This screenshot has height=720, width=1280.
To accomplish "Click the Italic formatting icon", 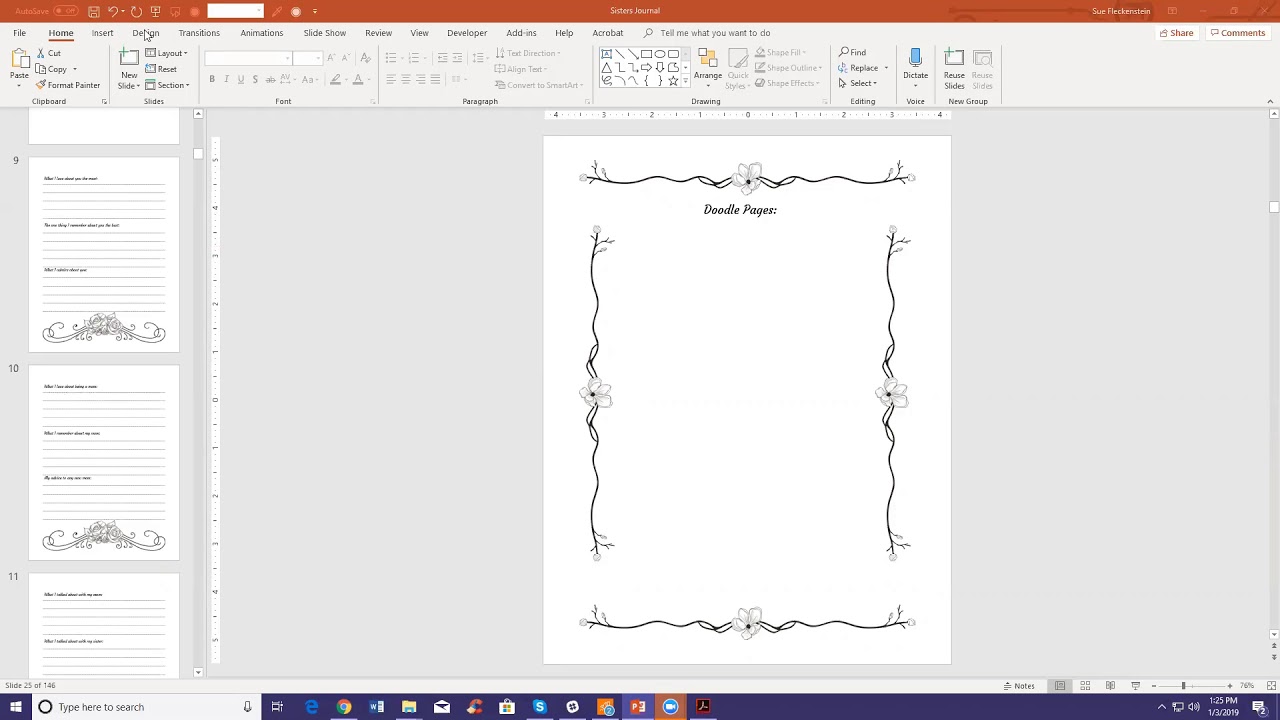I will tap(226, 79).
